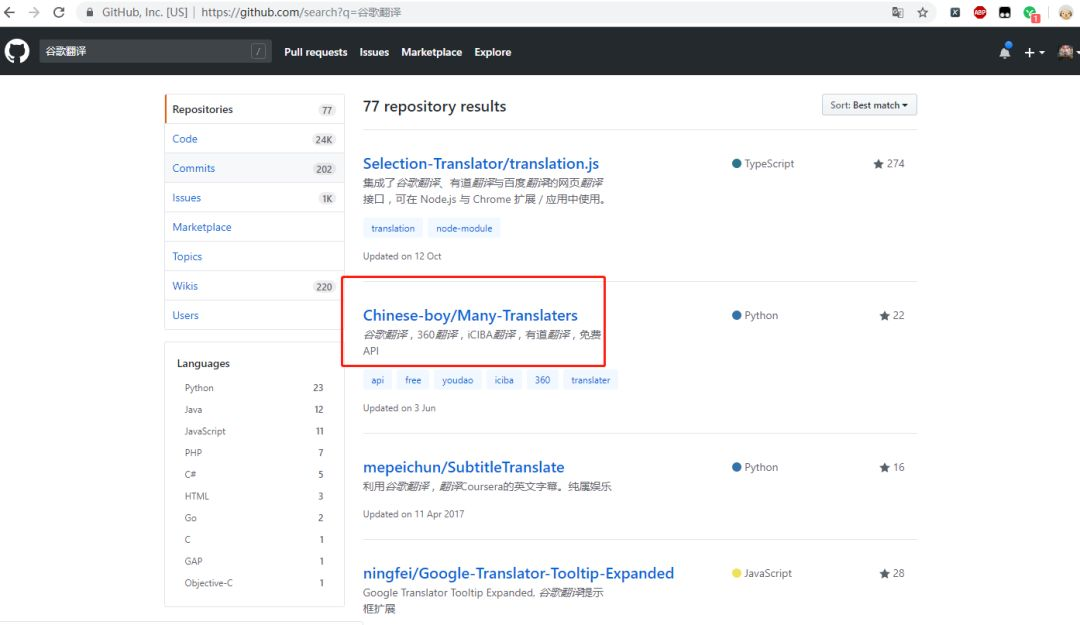Open Selection-Translator/translation.js repository
The image size is (1080, 625).
tap(481, 163)
